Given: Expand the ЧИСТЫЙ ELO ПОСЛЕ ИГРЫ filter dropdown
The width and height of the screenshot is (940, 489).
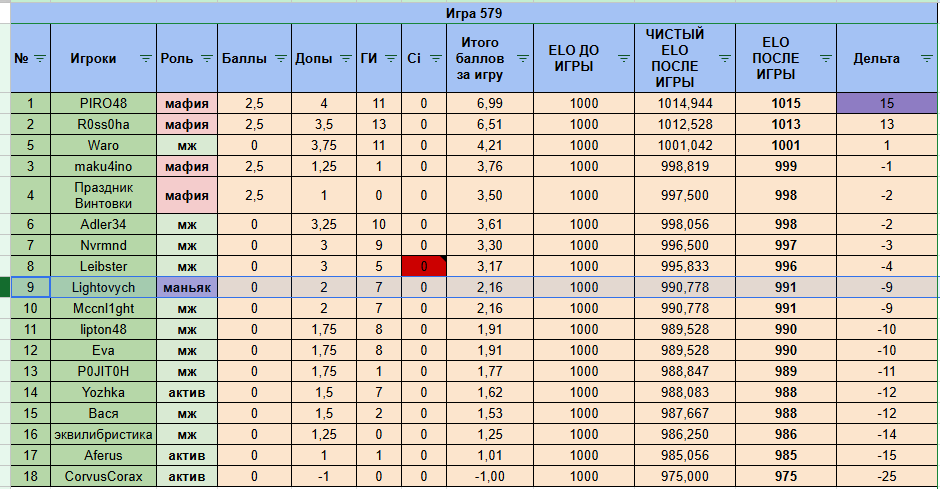Looking at the screenshot, I should coord(724,59).
